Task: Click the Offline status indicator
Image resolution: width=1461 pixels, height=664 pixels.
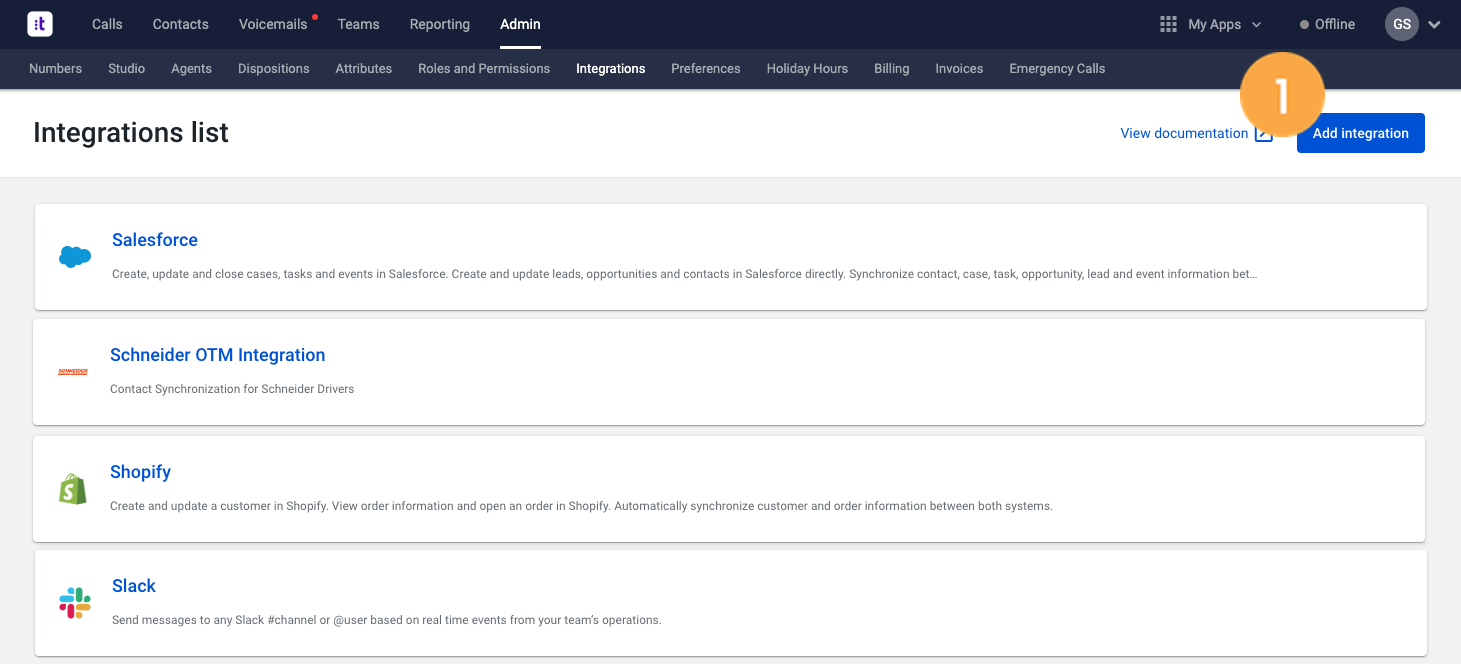Action: [x=1327, y=24]
